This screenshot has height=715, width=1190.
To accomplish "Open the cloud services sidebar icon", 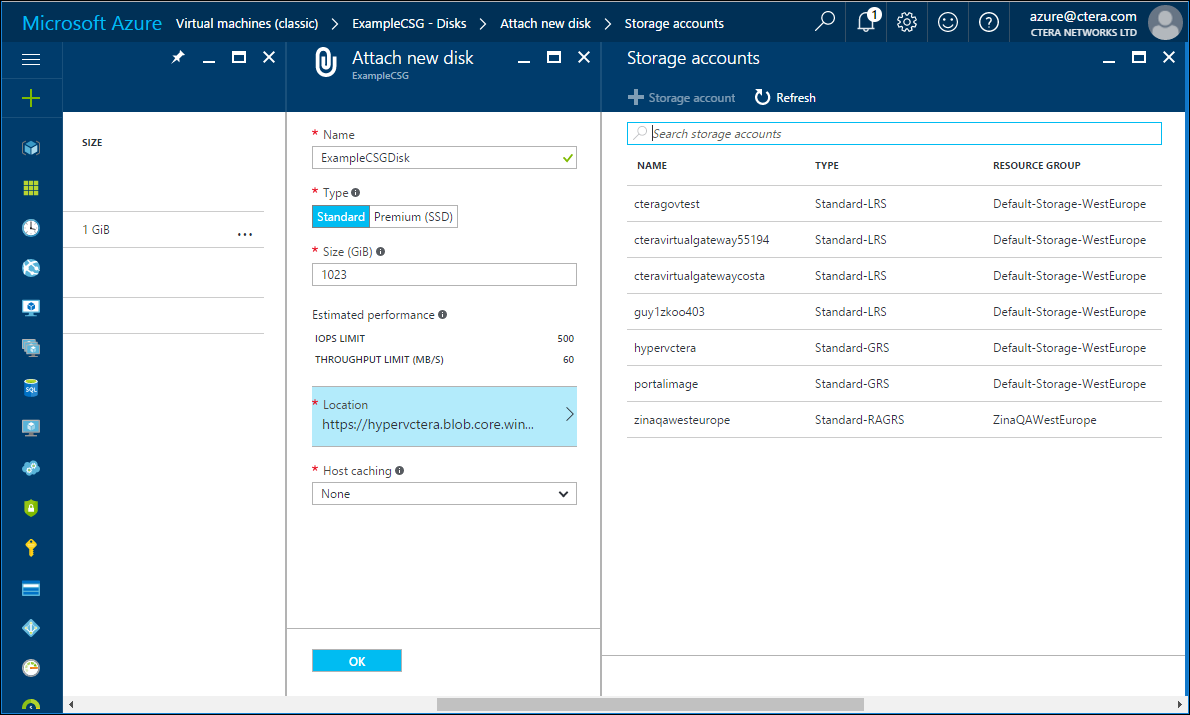I will pyautogui.click(x=31, y=468).
